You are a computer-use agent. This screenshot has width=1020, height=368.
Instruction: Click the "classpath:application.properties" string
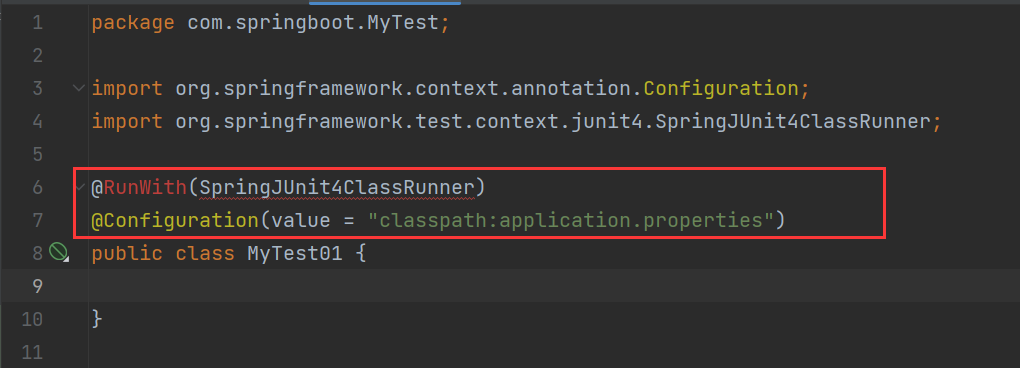click(570, 220)
